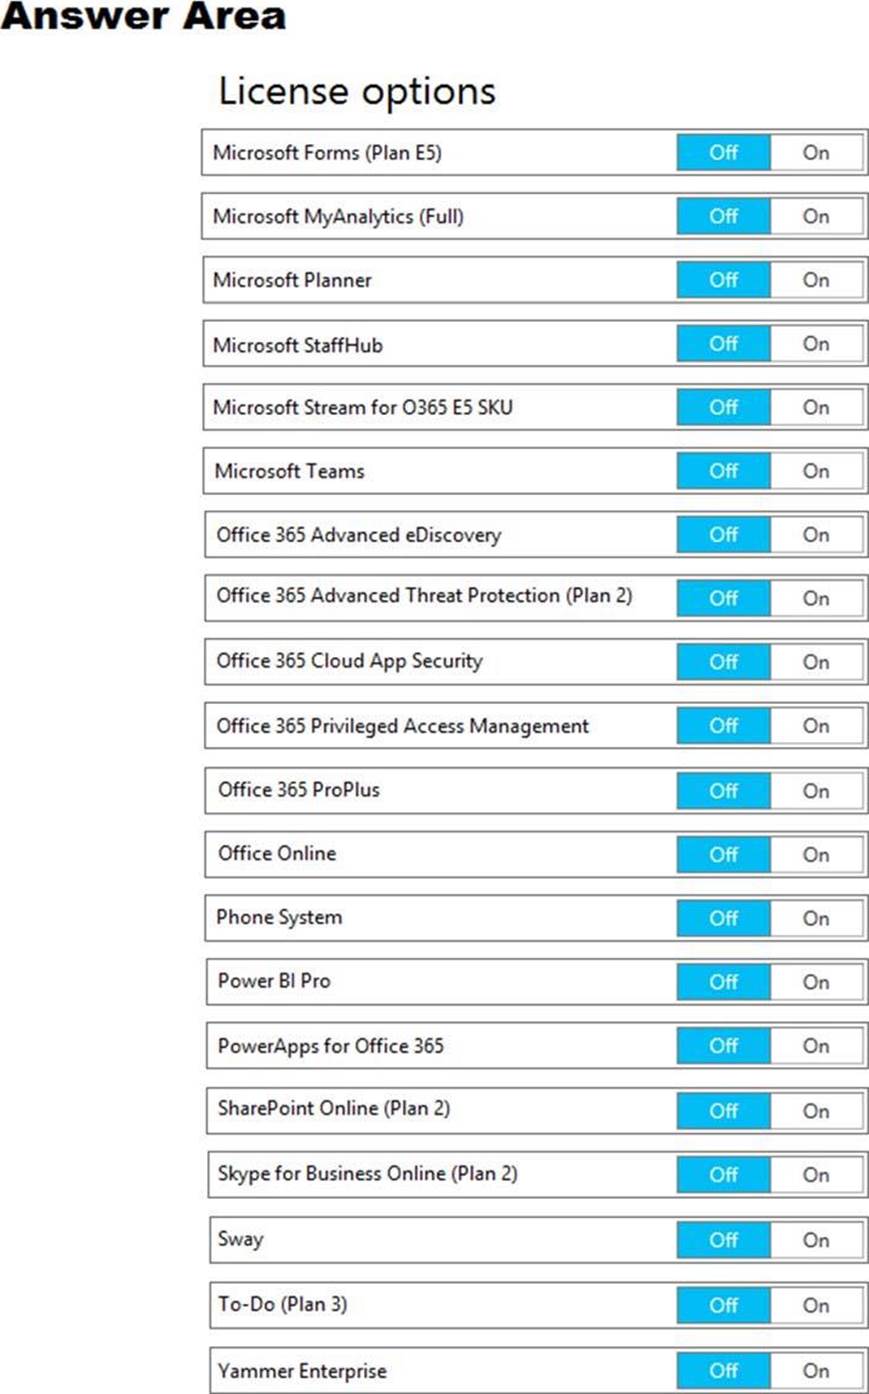Turn on Yammer Enterprise
Screen dimensions: 869x1394
816,1371
